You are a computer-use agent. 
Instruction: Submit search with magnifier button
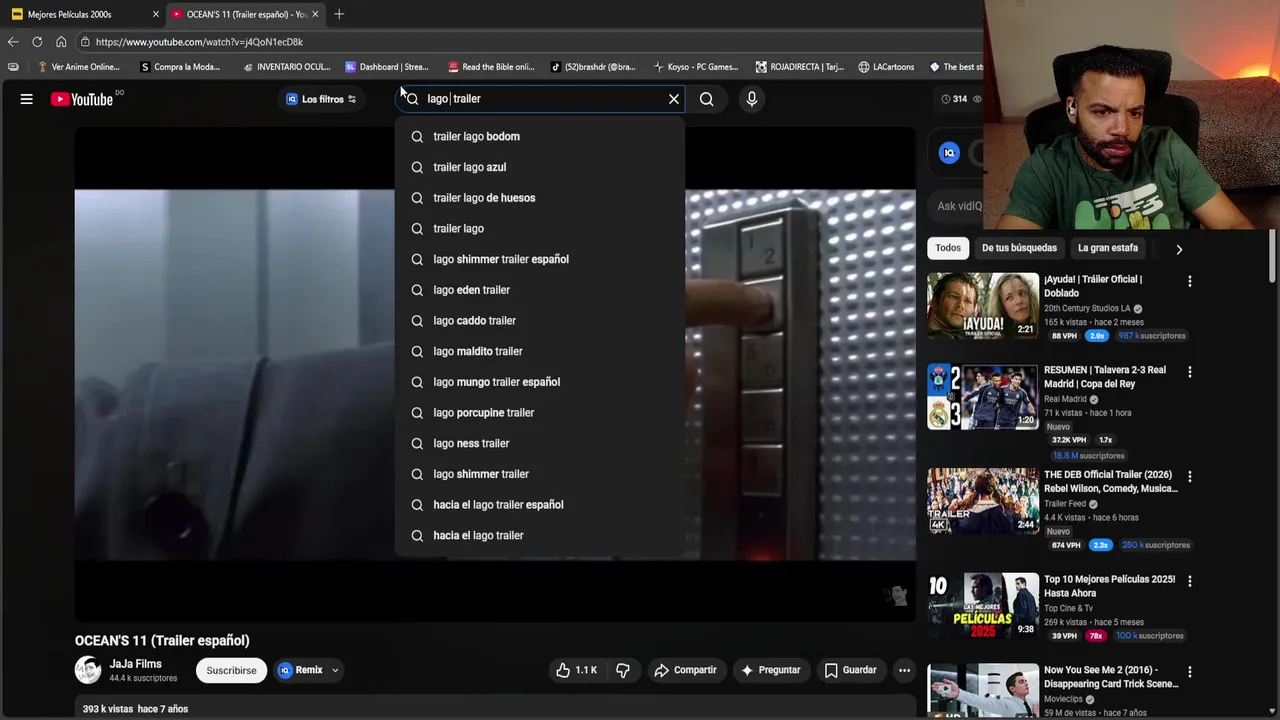[x=707, y=99]
